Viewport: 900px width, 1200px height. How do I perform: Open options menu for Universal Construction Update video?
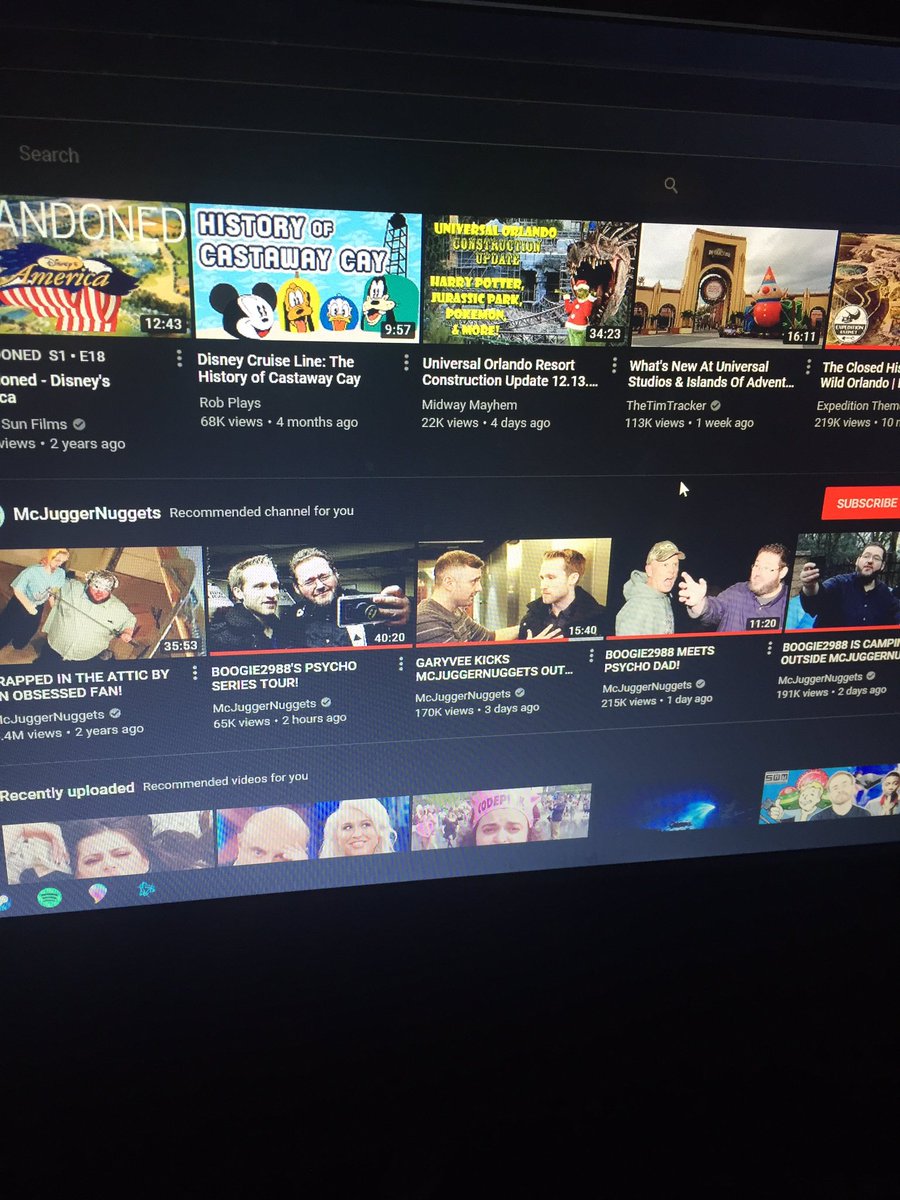pos(612,366)
